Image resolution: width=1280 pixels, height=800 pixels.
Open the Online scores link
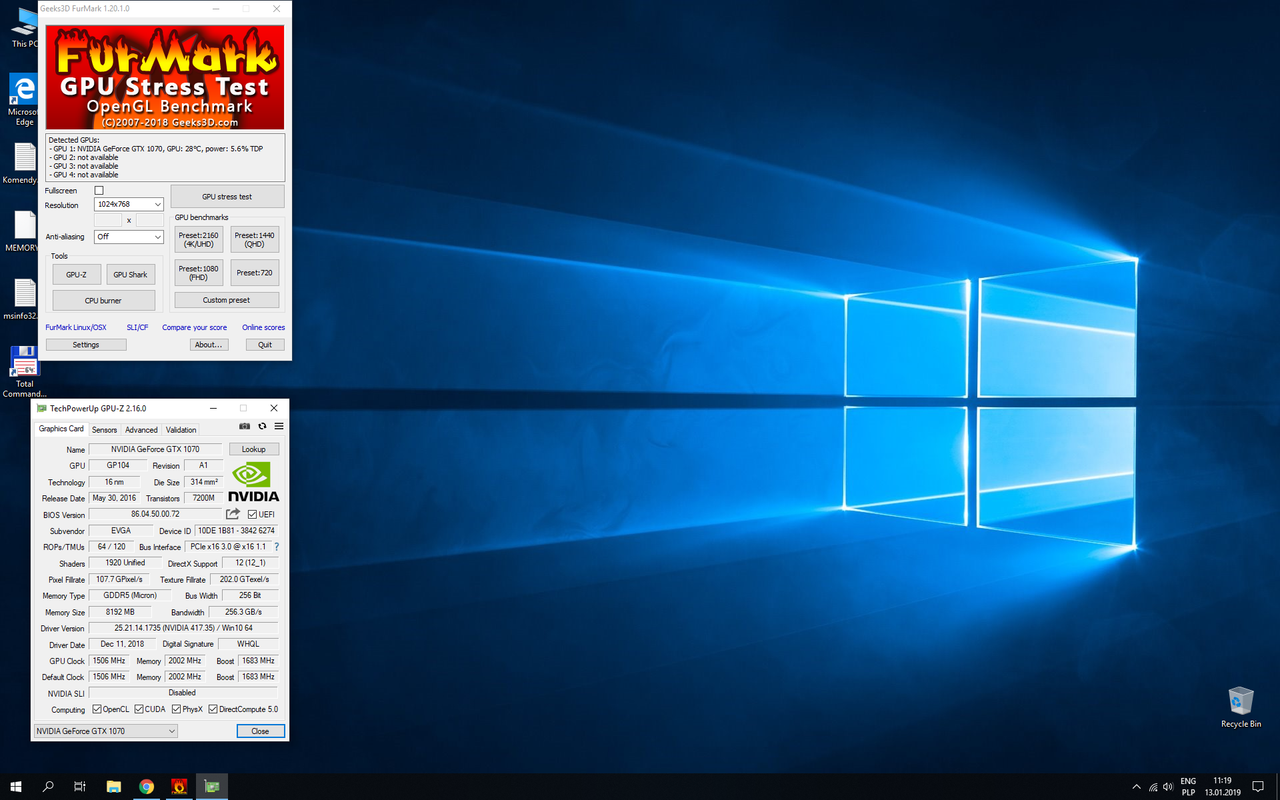(263, 327)
